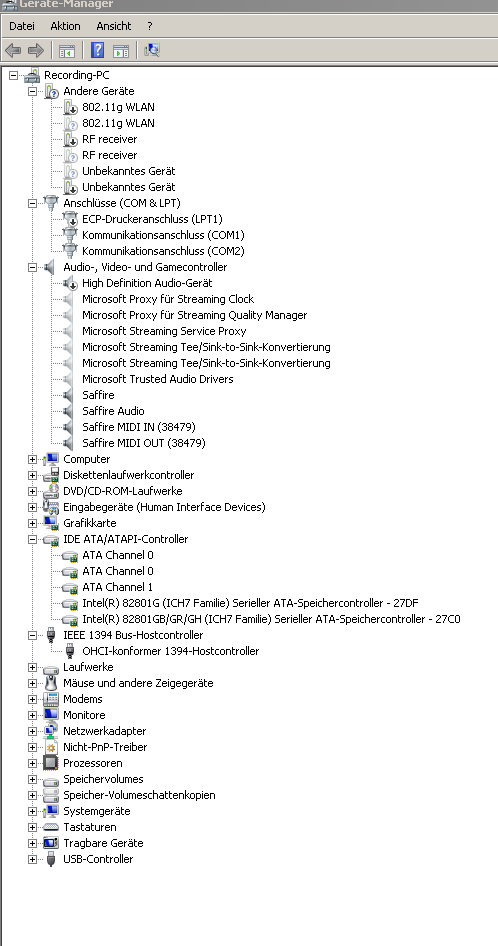The width and height of the screenshot is (498, 946).
Task: Open the Ansicht menu
Action: tap(113, 26)
